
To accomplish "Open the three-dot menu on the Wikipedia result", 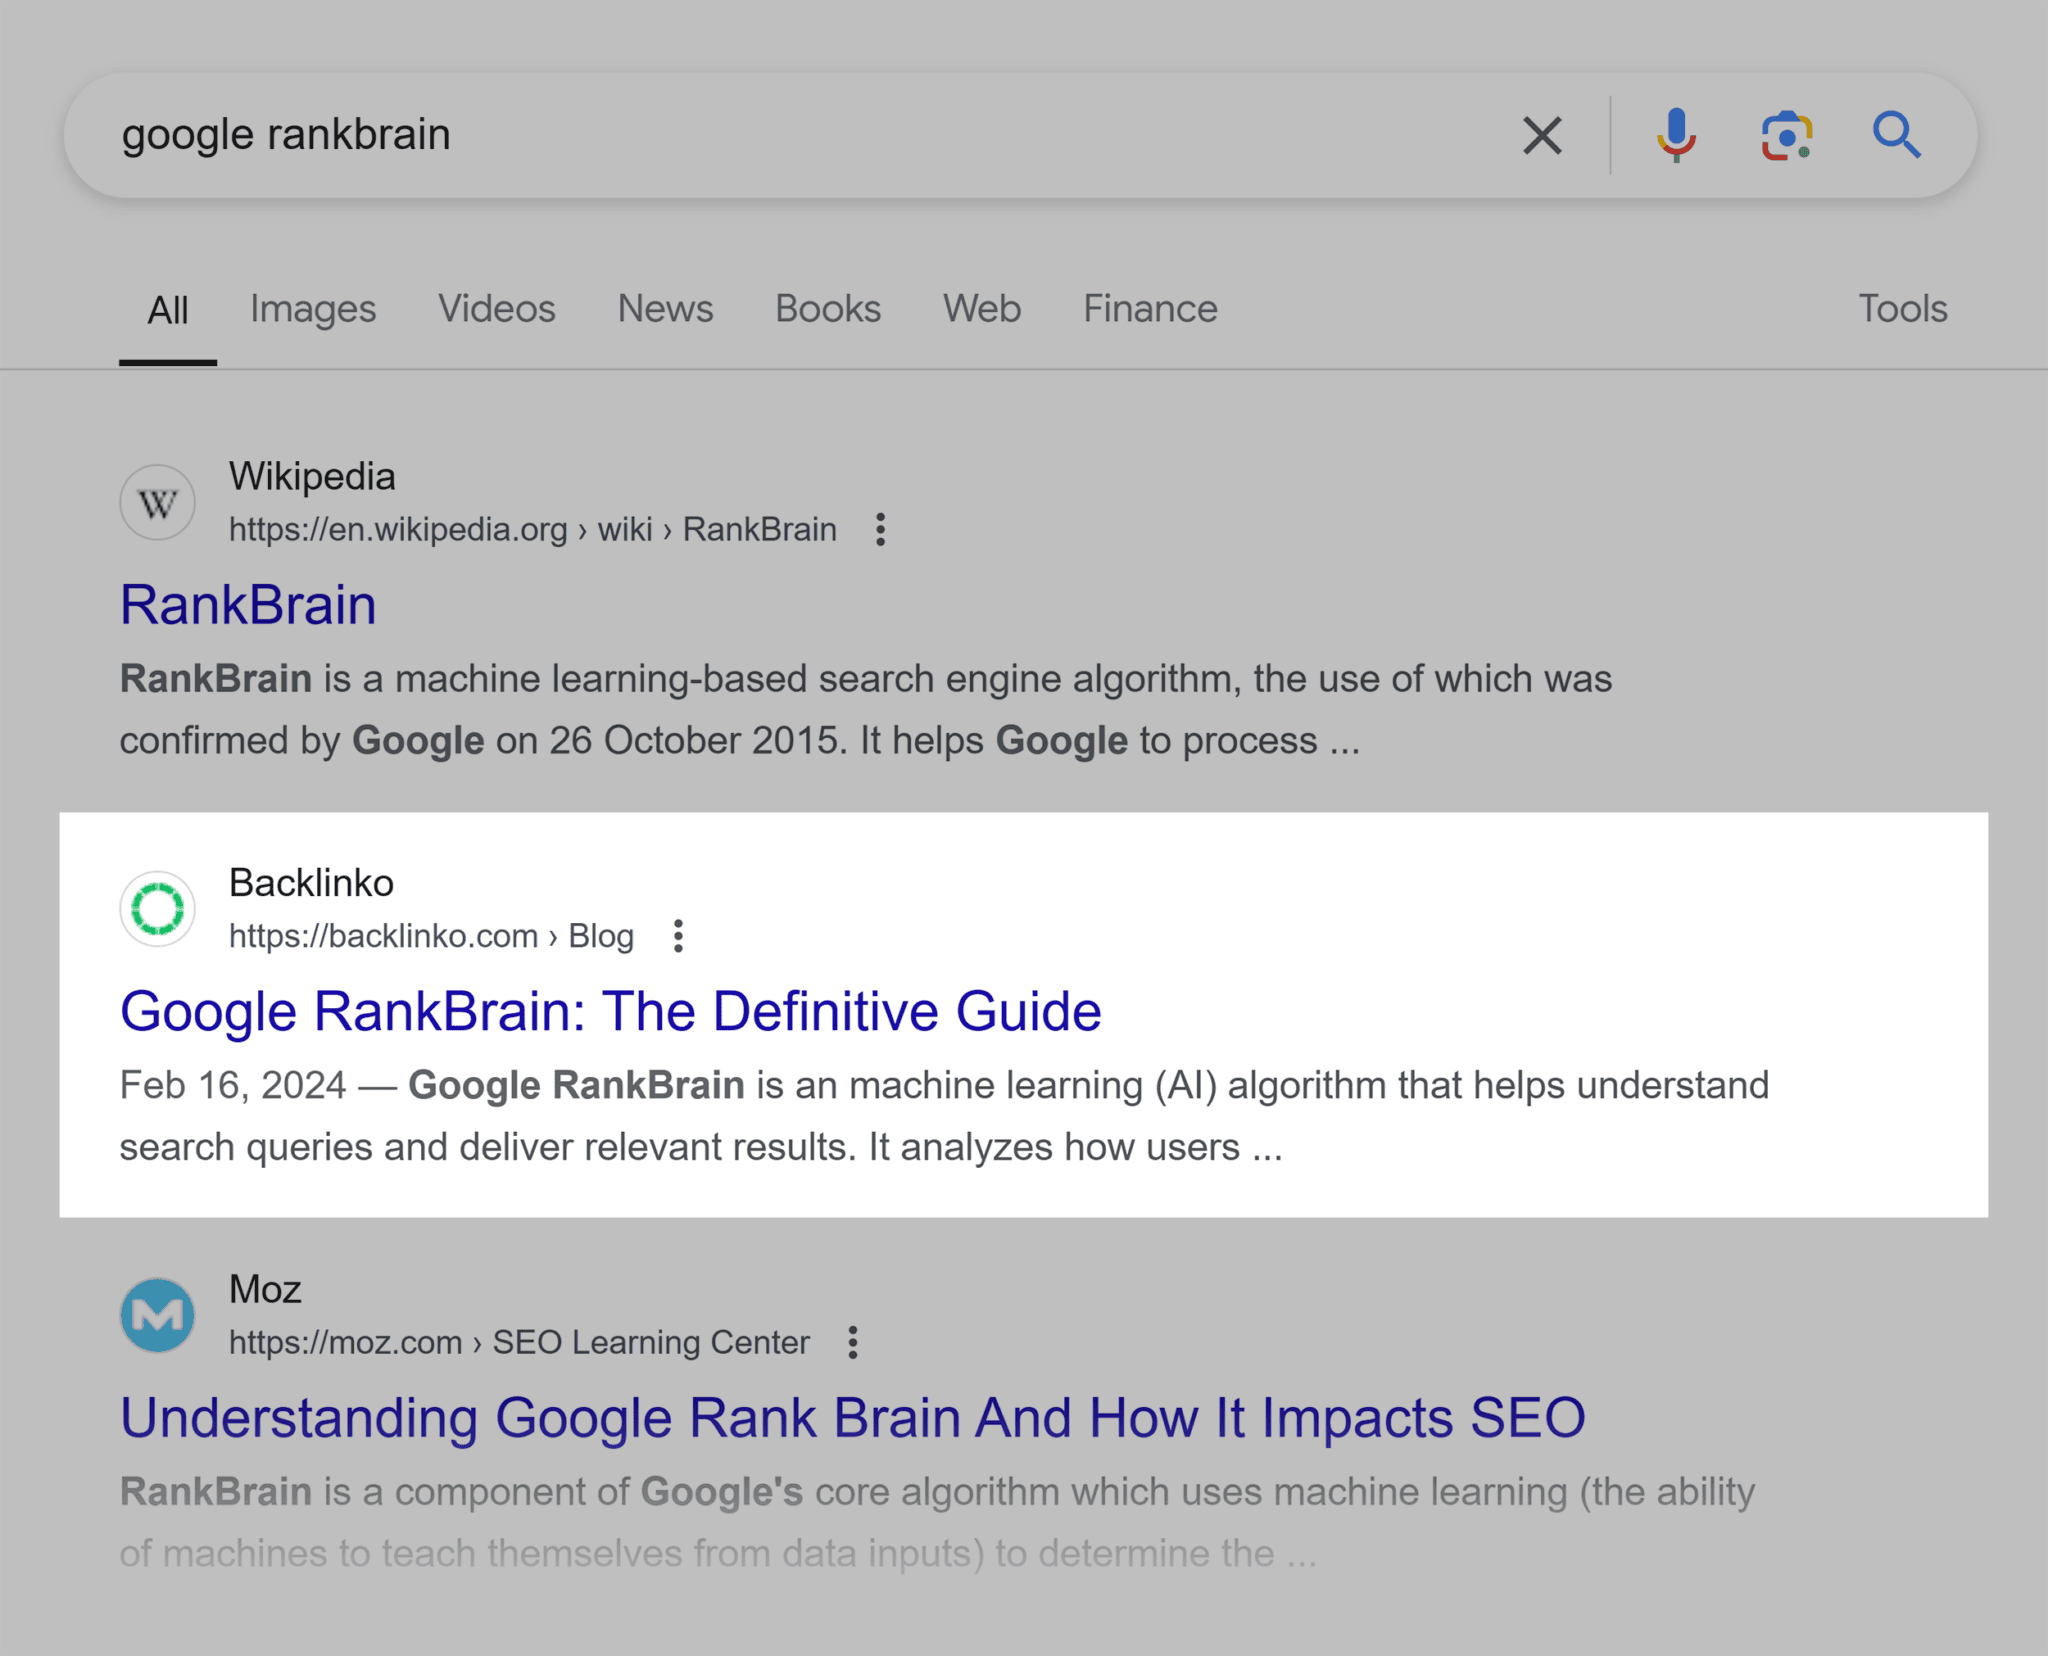I will click(881, 530).
